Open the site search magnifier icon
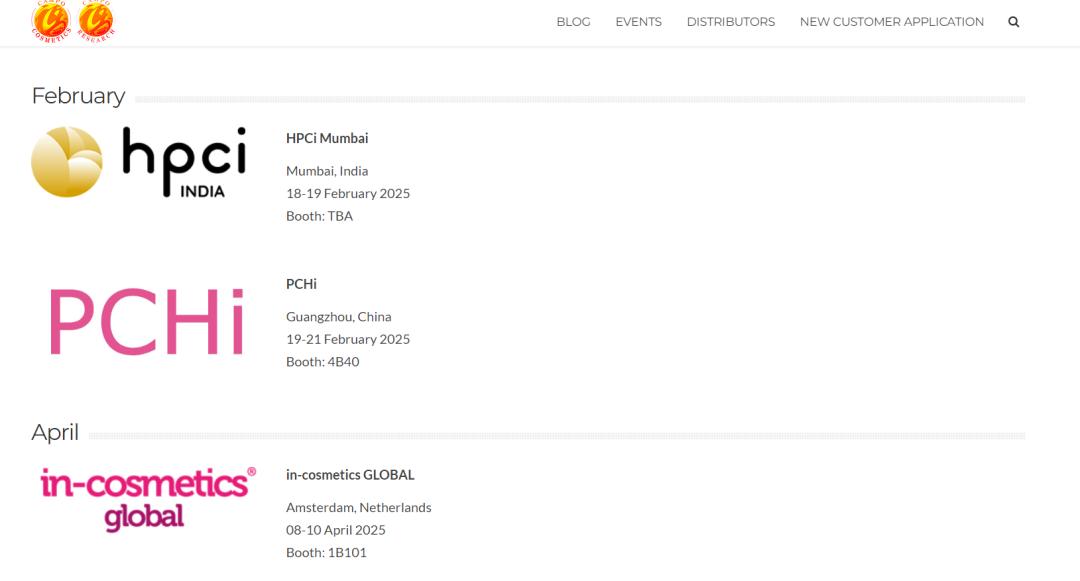Image resolution: width=1080 pixels, height=581 pixels. (1013, 22)
